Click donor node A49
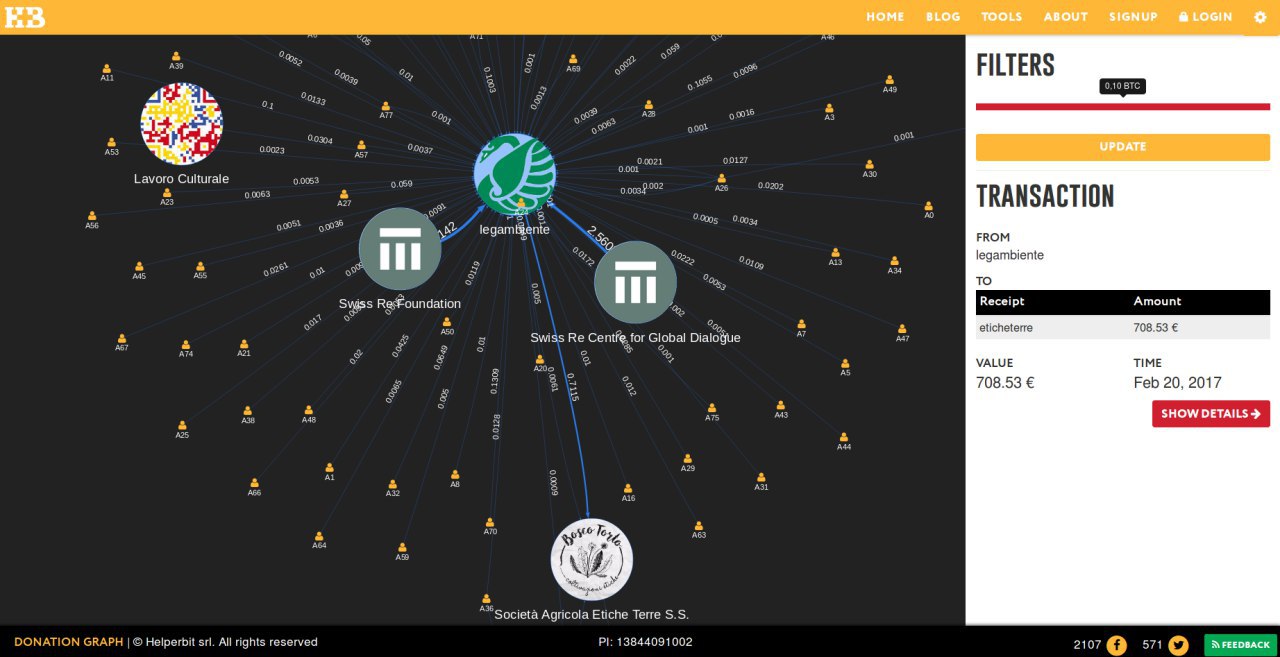 click(889, 80)
